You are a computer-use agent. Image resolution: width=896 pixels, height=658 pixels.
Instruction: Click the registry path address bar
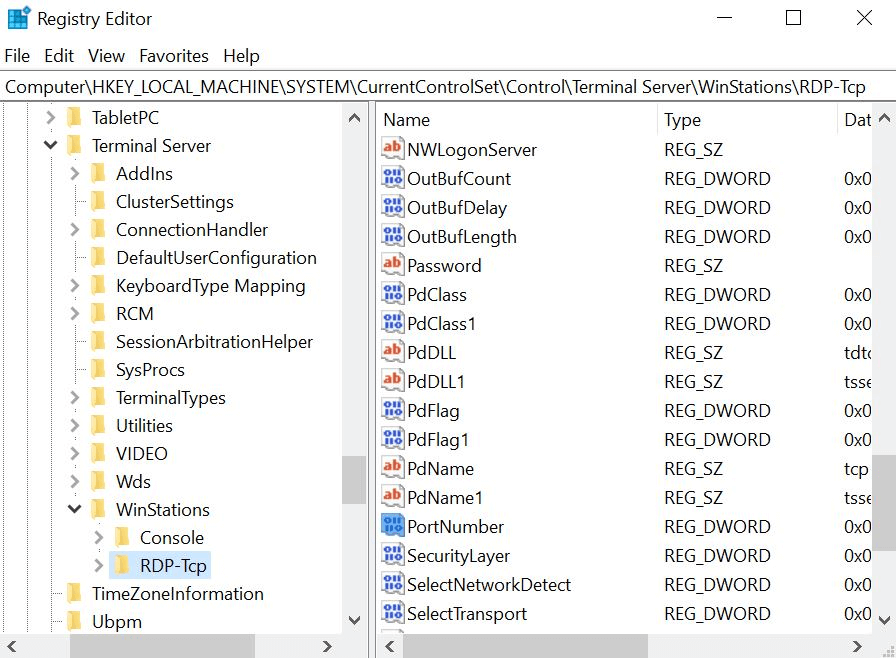point(440,87)
